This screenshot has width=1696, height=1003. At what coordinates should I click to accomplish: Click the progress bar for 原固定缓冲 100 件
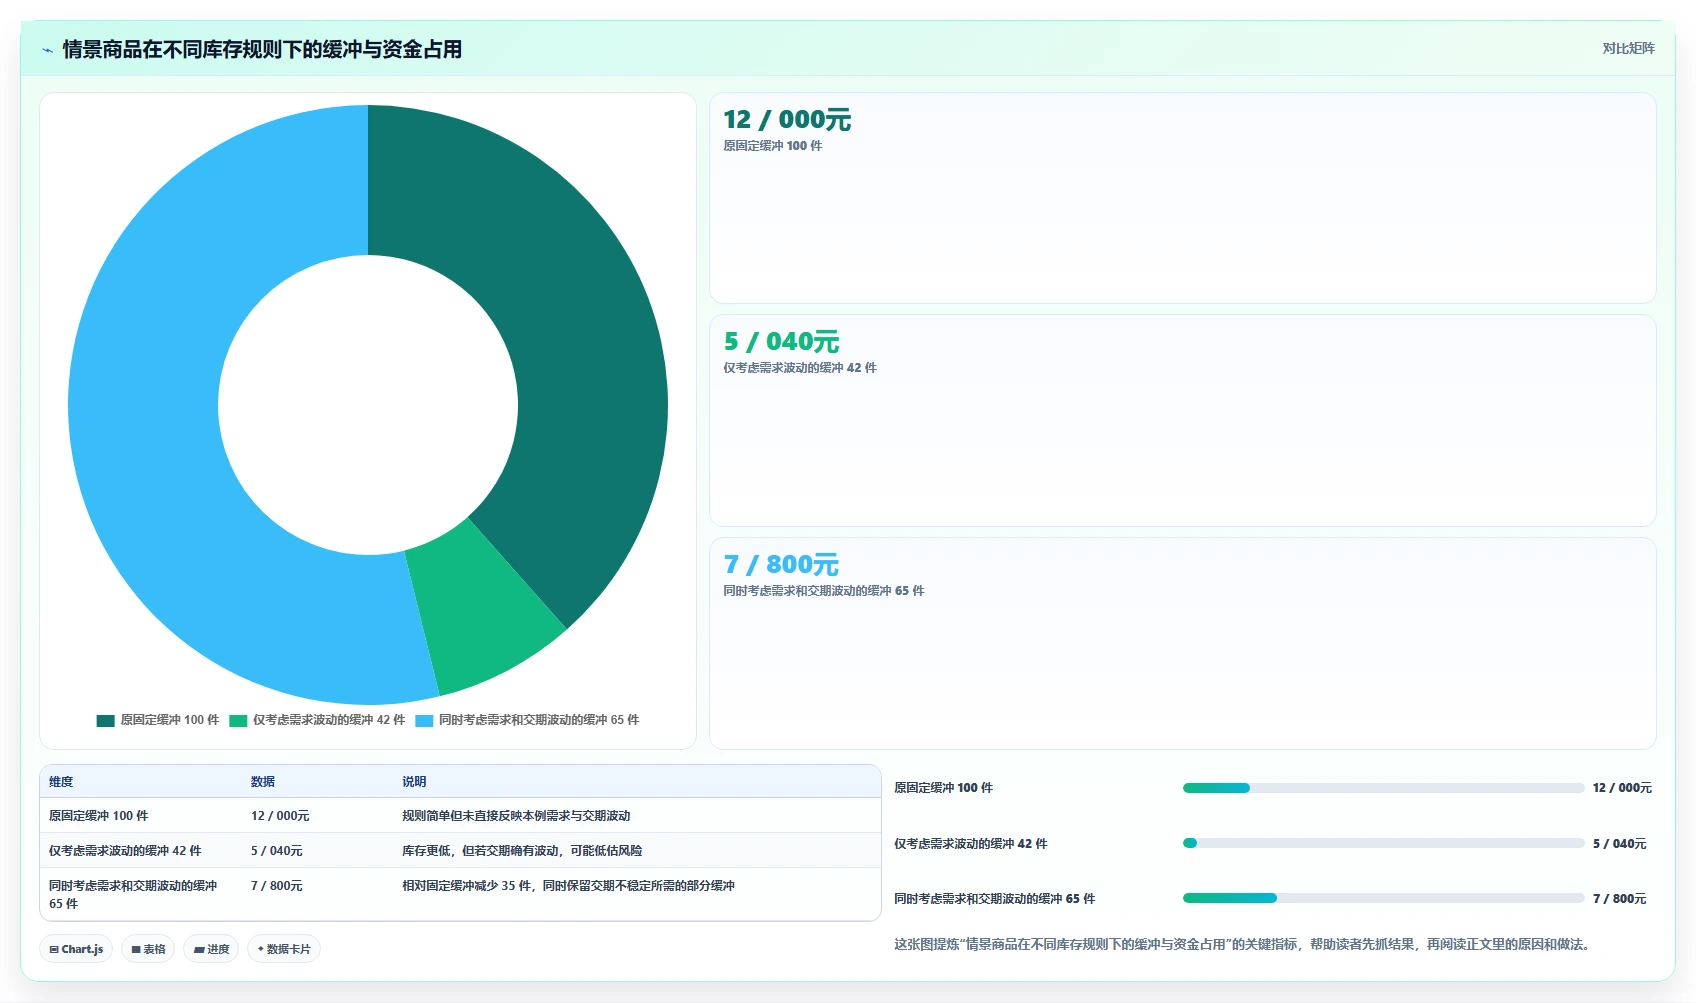pos(1383,788)
